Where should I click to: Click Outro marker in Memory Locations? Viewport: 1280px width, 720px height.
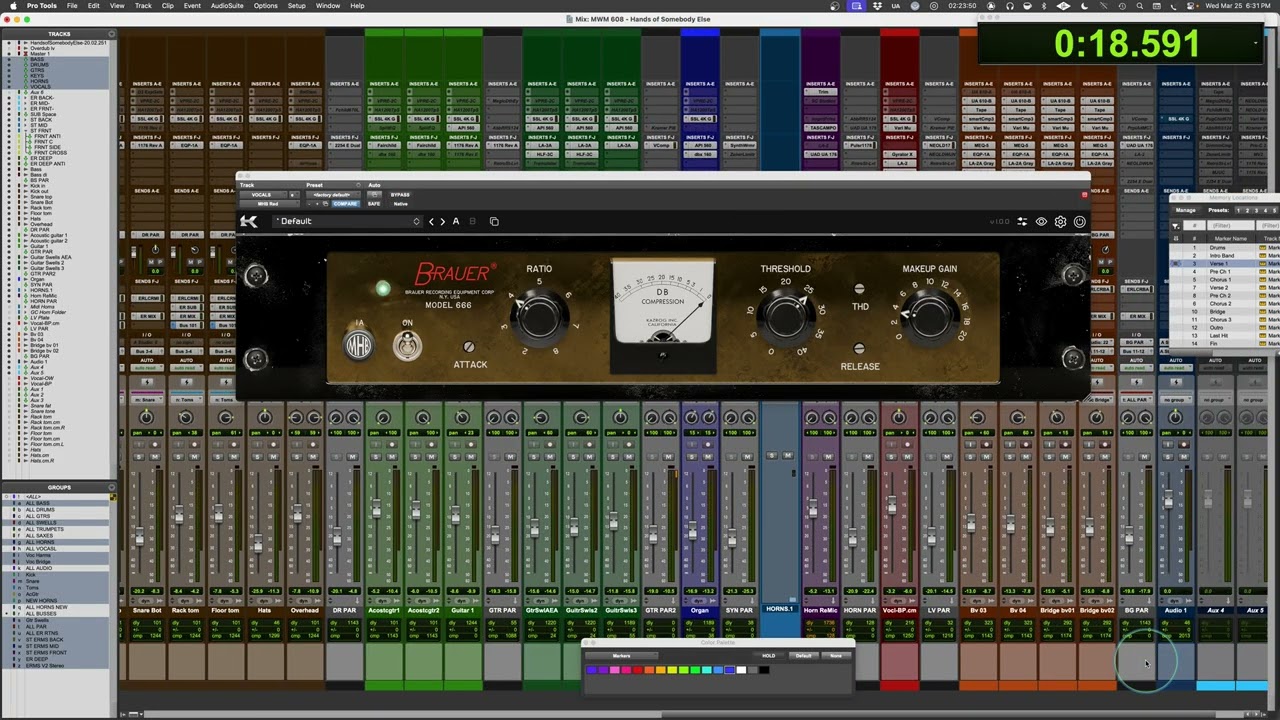(1219, 328)
